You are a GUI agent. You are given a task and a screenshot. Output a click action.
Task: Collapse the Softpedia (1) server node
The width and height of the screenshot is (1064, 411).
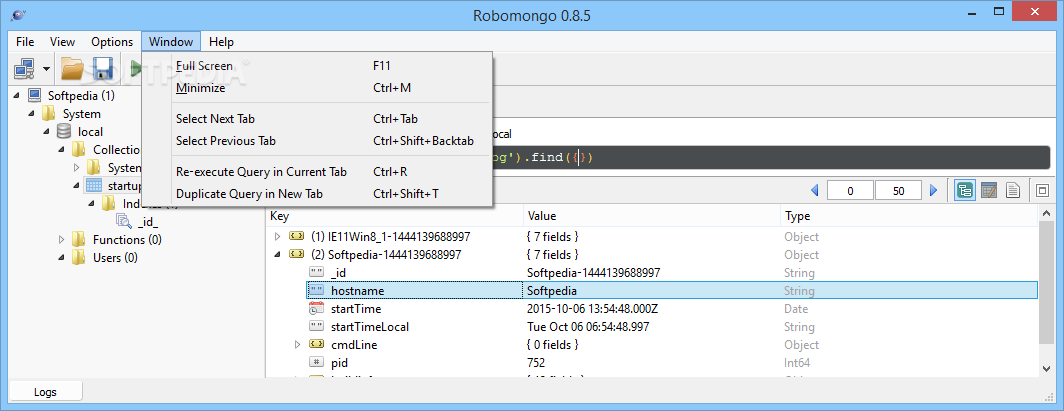[x=17, y=96]
